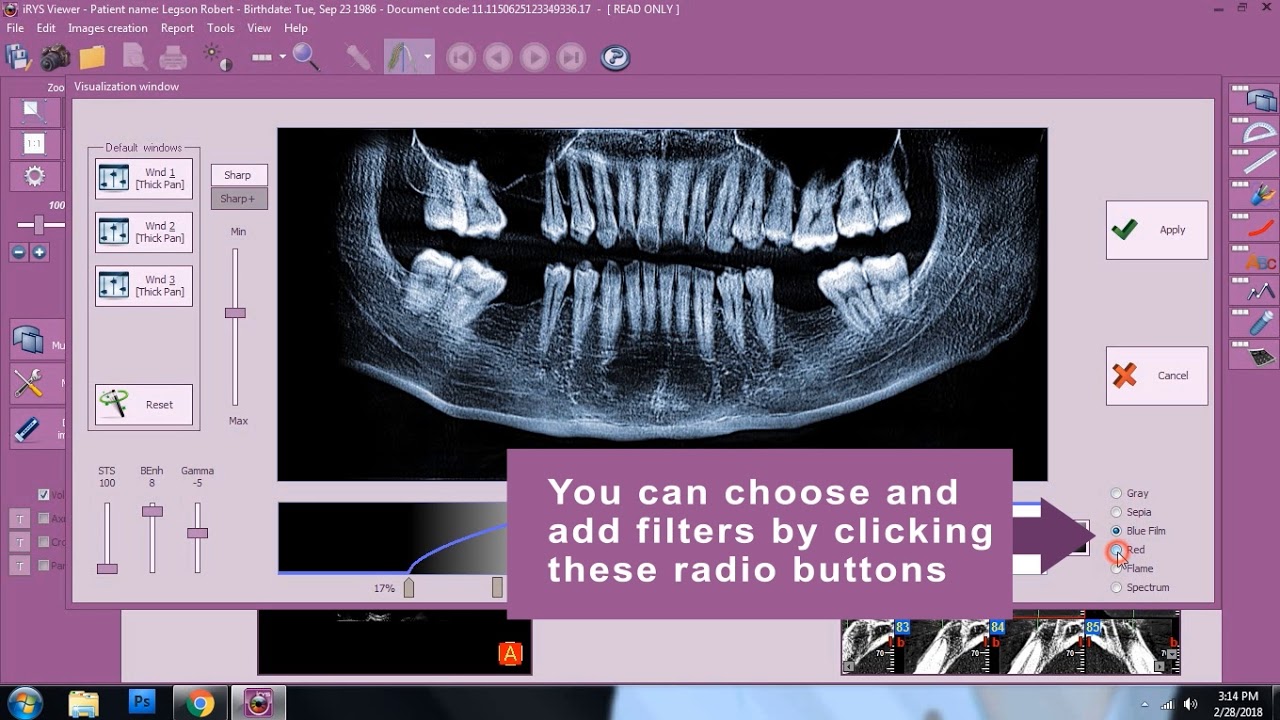Viewport: 1280px width, 720px height.
Task: Click the Gamma slider handle
Action: (197, 533)
